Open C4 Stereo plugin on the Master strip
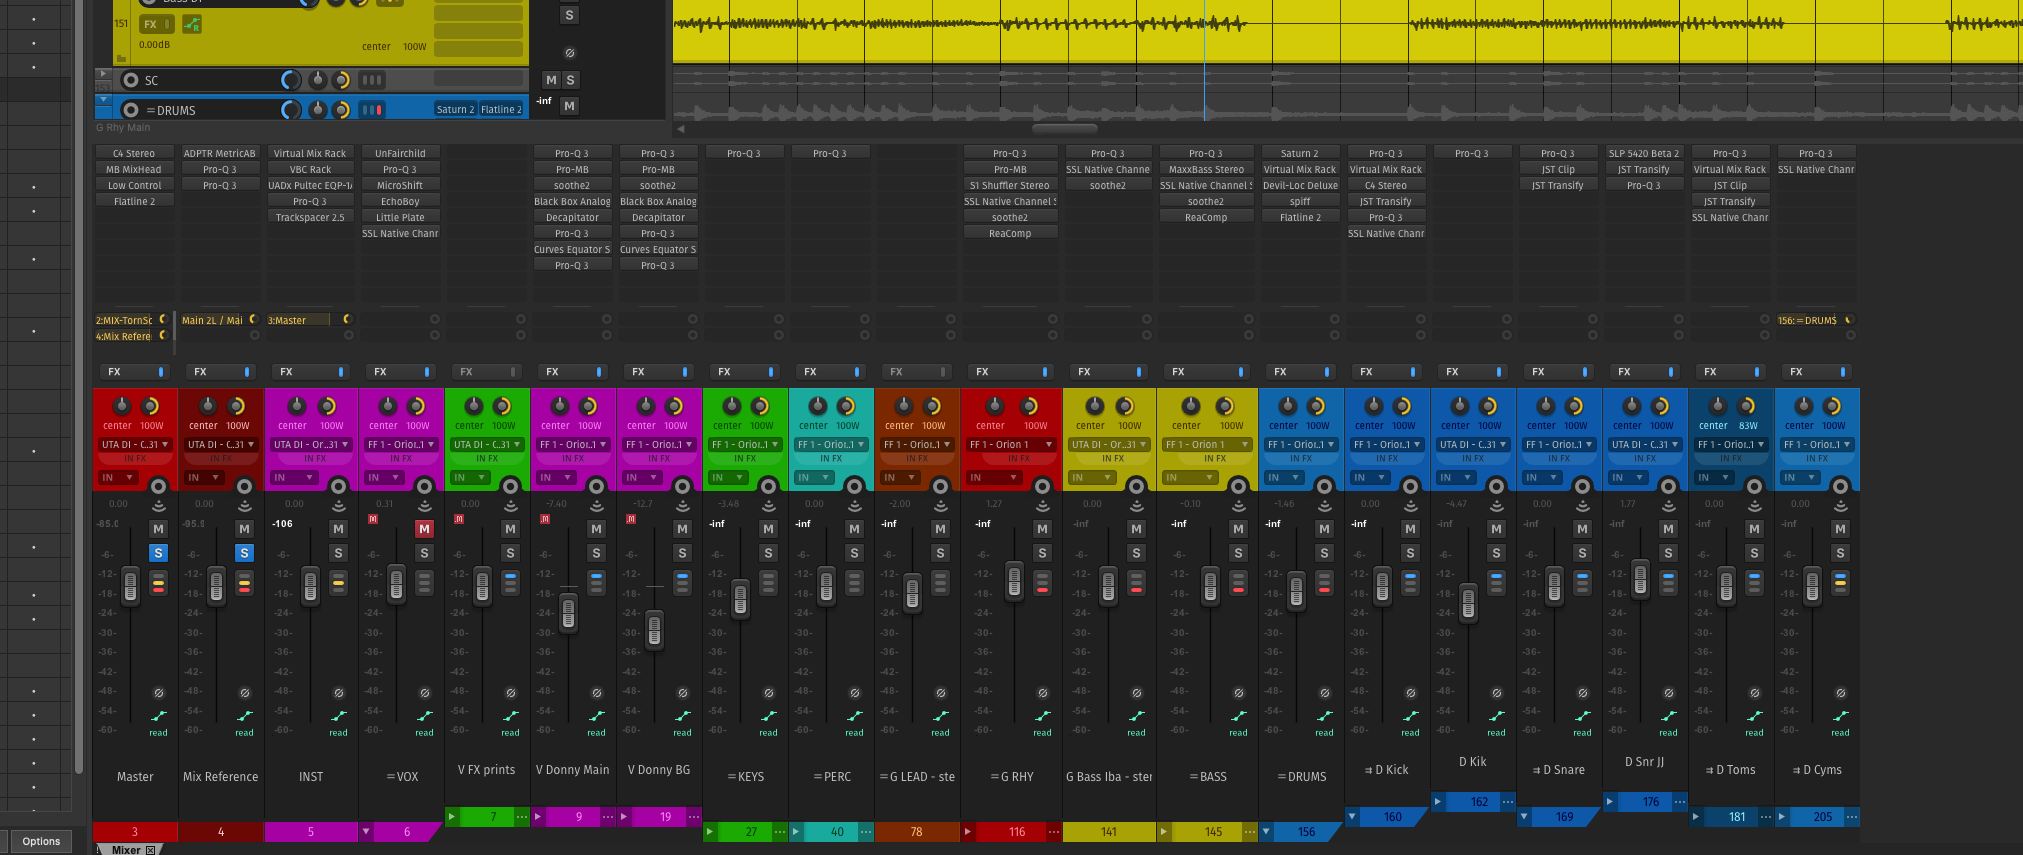 pos(134,153)
